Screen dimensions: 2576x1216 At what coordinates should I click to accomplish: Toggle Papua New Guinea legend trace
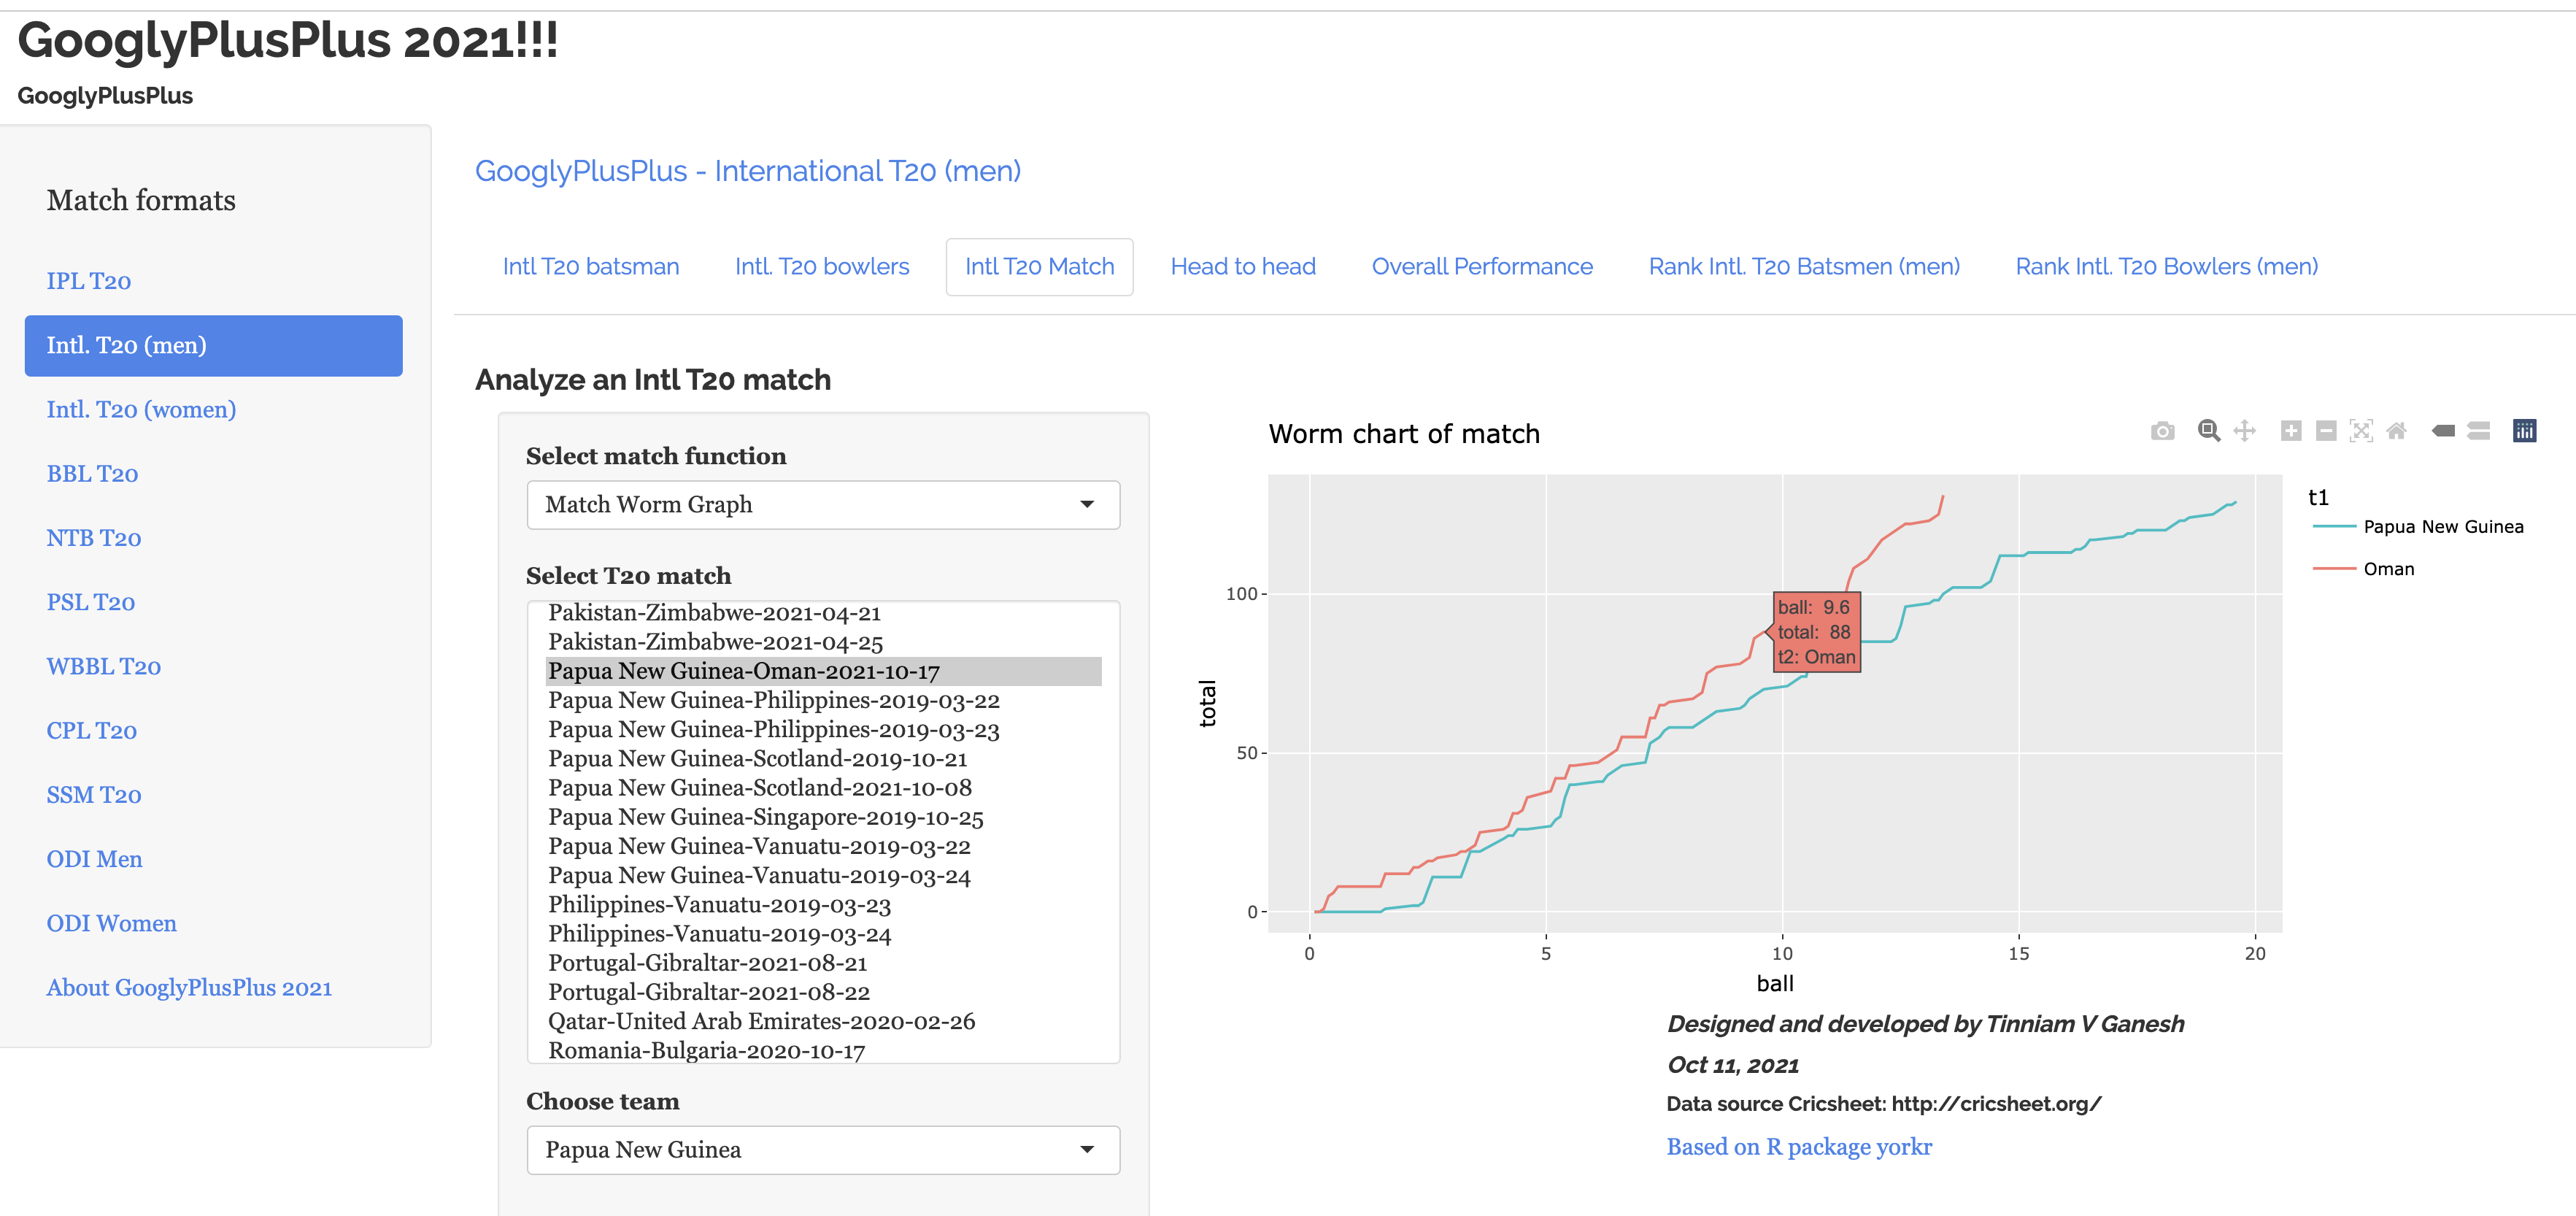[2442, 527]
